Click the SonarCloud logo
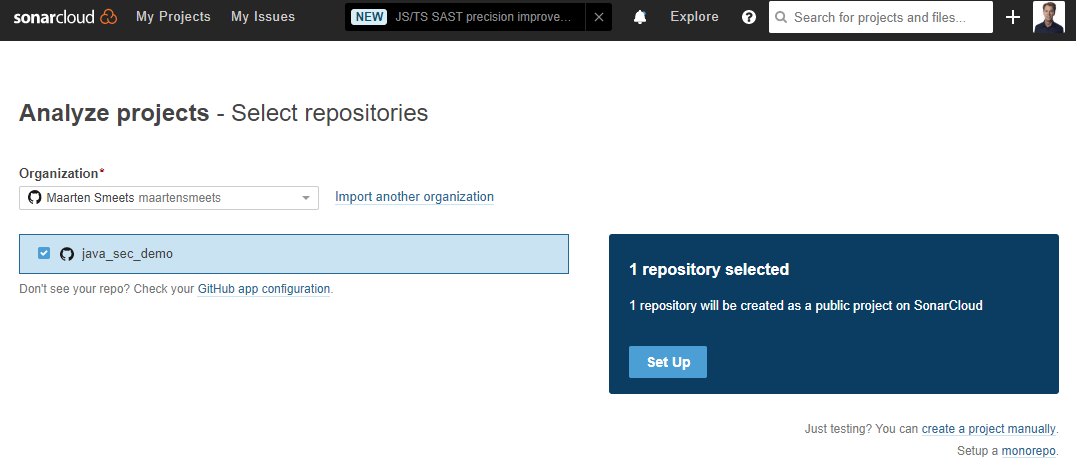Image resolution: width=1076 pixels, height=467 pixels. click(x=65, y=17)
